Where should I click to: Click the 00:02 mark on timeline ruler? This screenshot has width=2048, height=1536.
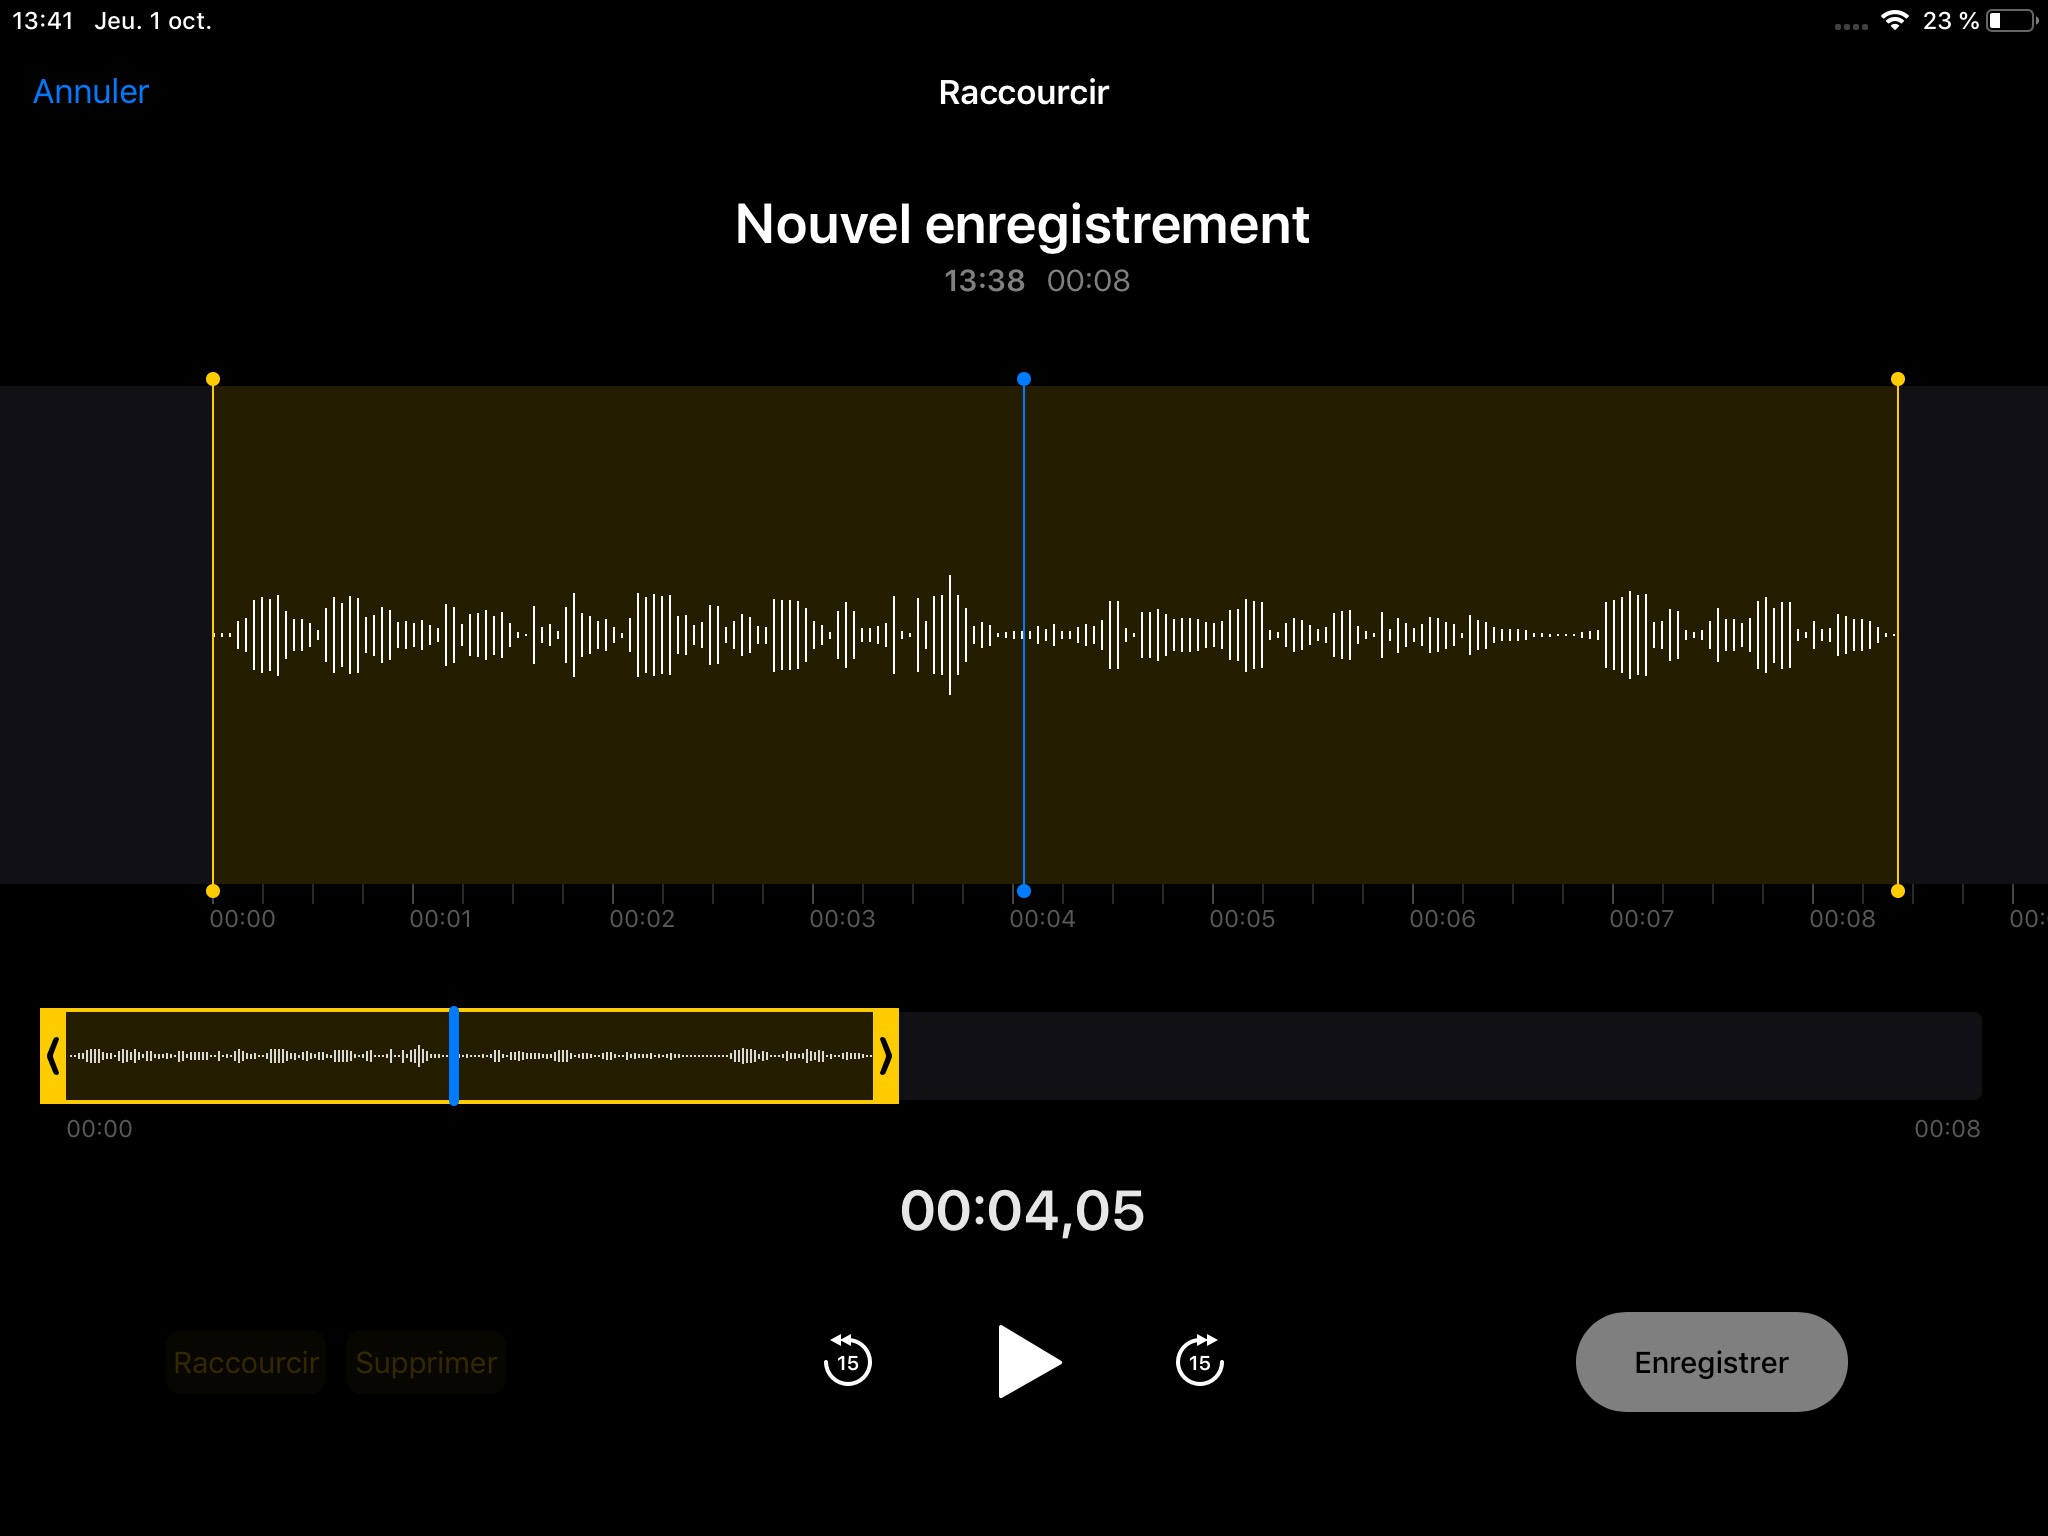point(641,918)
